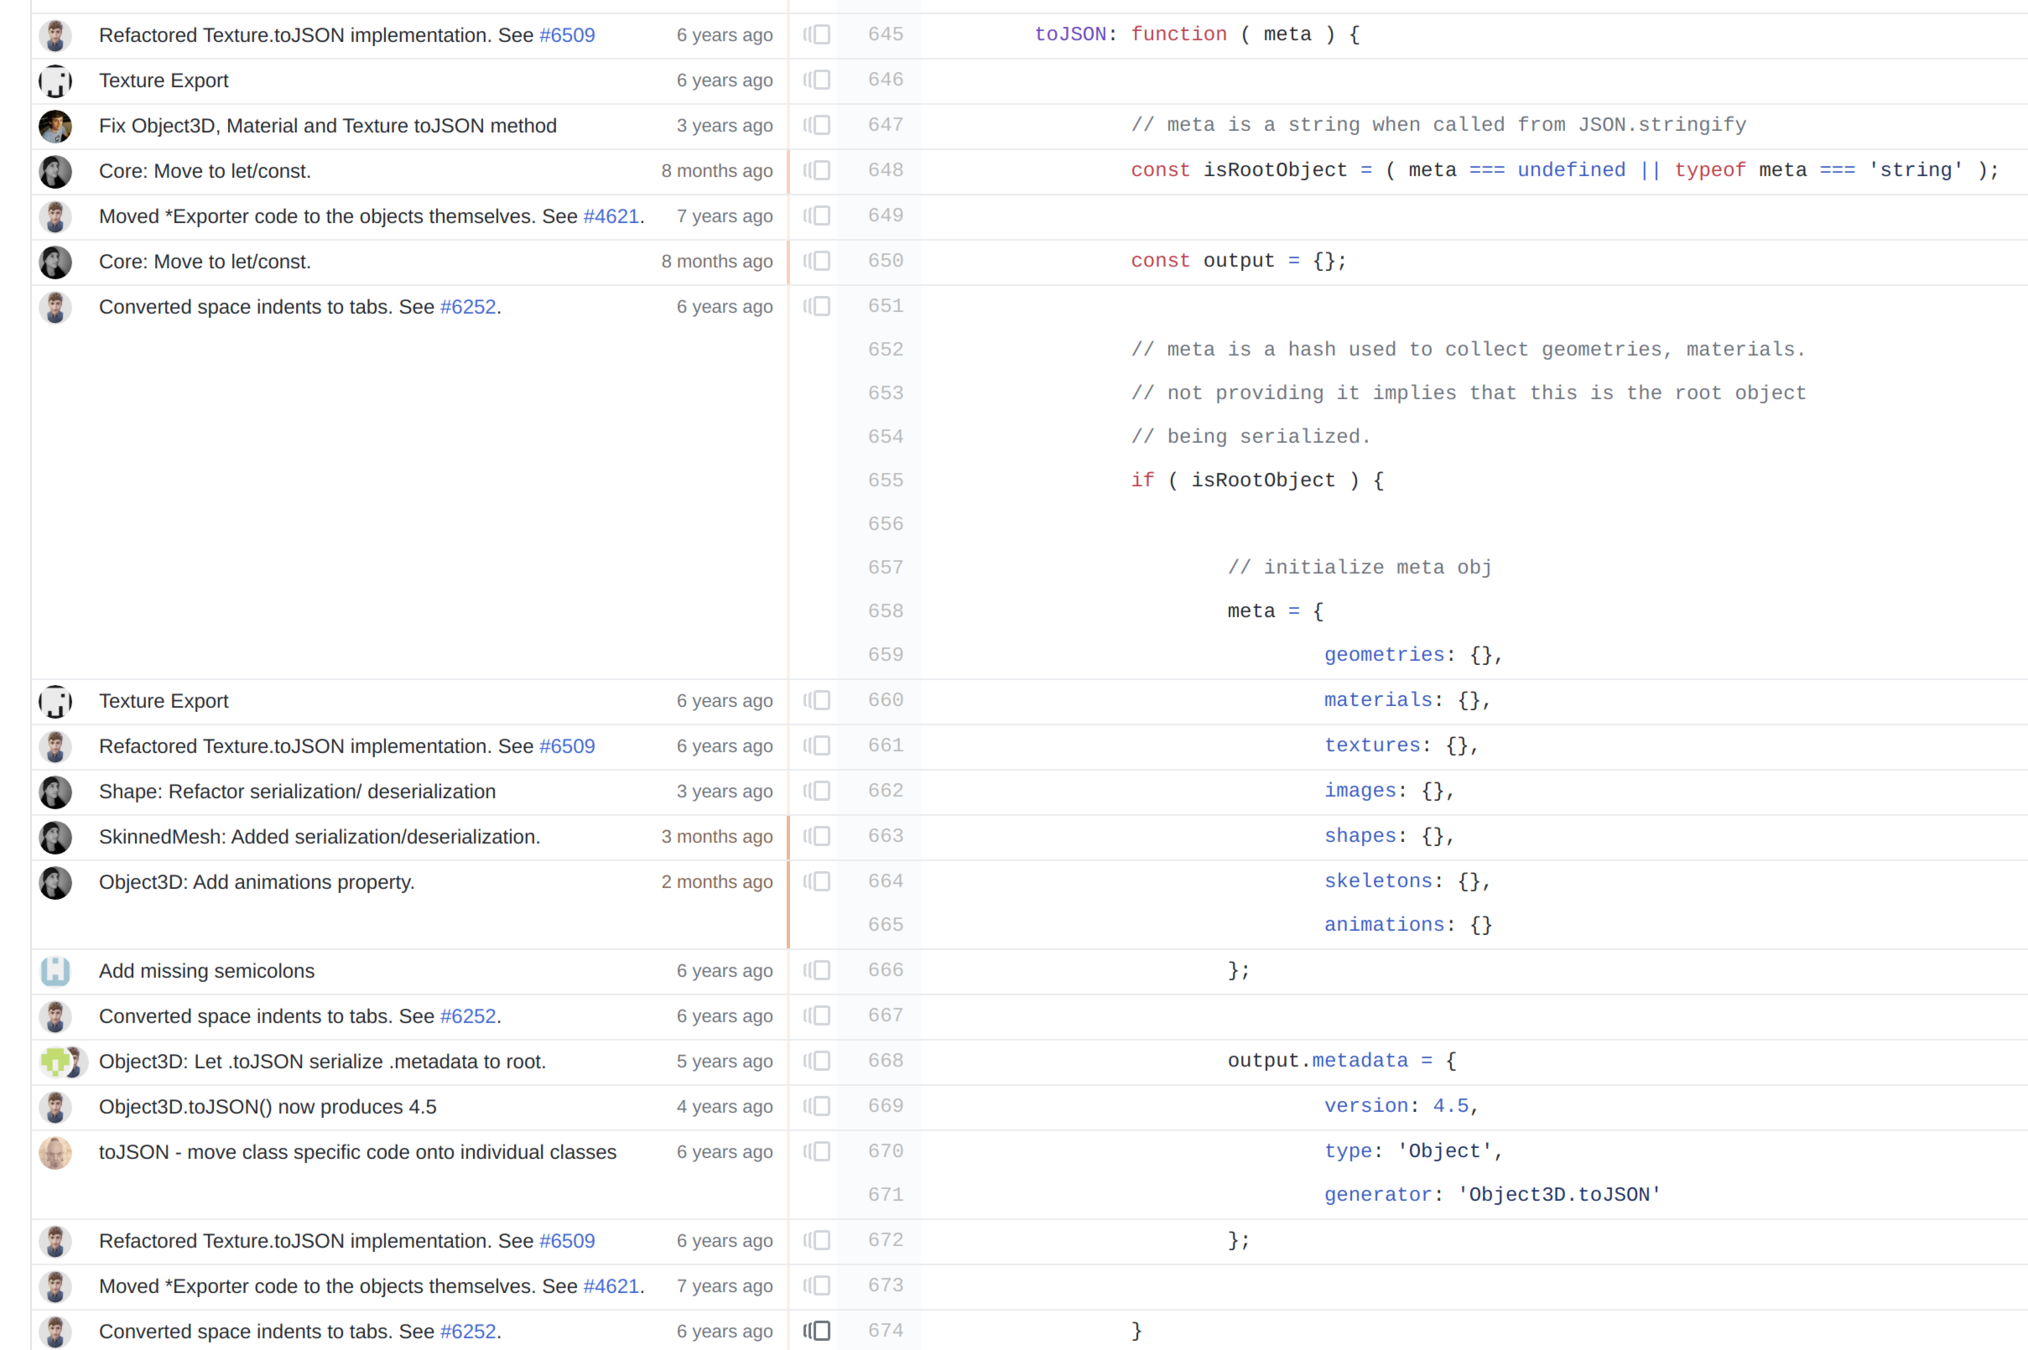2028x1350 pixels.
Task: Open SkinnedMesh serialization commit message
Action: [x=319, y=837]
